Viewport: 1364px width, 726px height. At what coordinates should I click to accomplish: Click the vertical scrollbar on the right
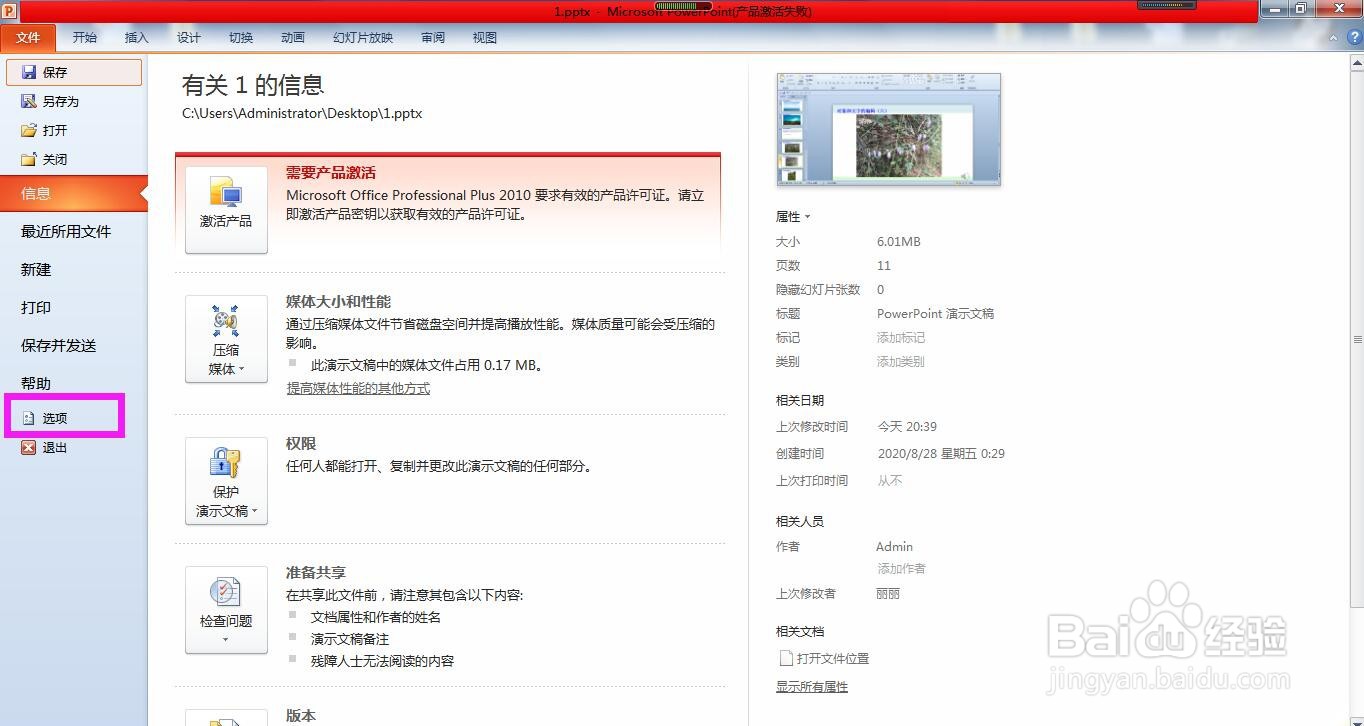tap(1357, 340)
